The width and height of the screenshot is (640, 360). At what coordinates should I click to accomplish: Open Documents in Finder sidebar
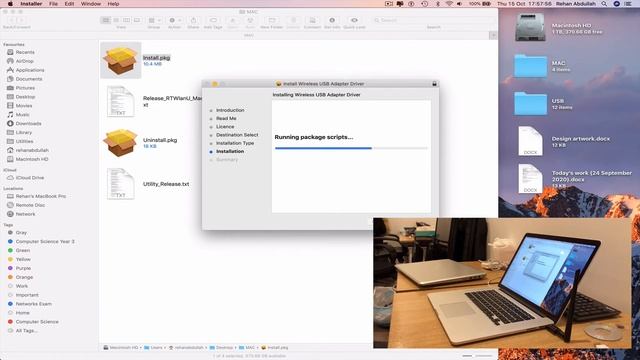tap(29, 79)
